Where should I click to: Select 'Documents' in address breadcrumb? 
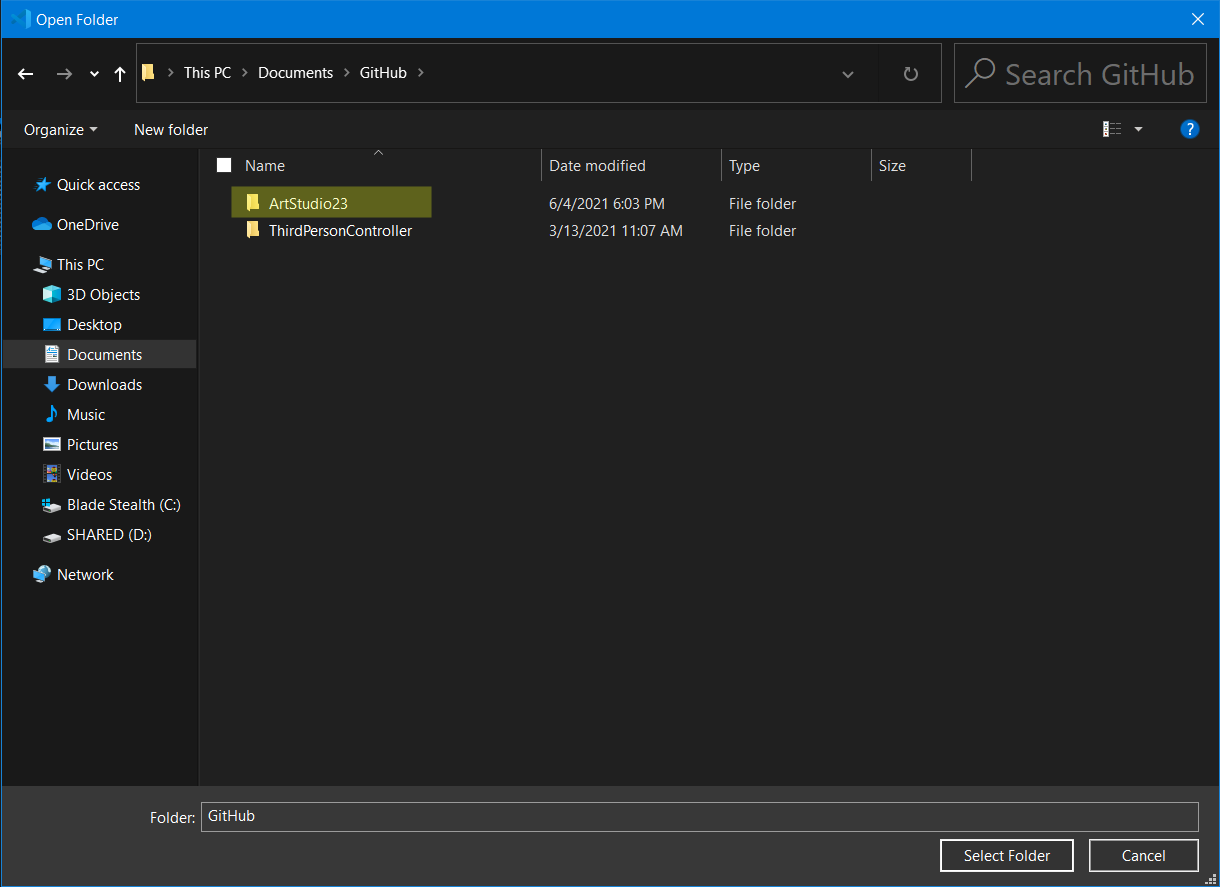coord(295,72)
